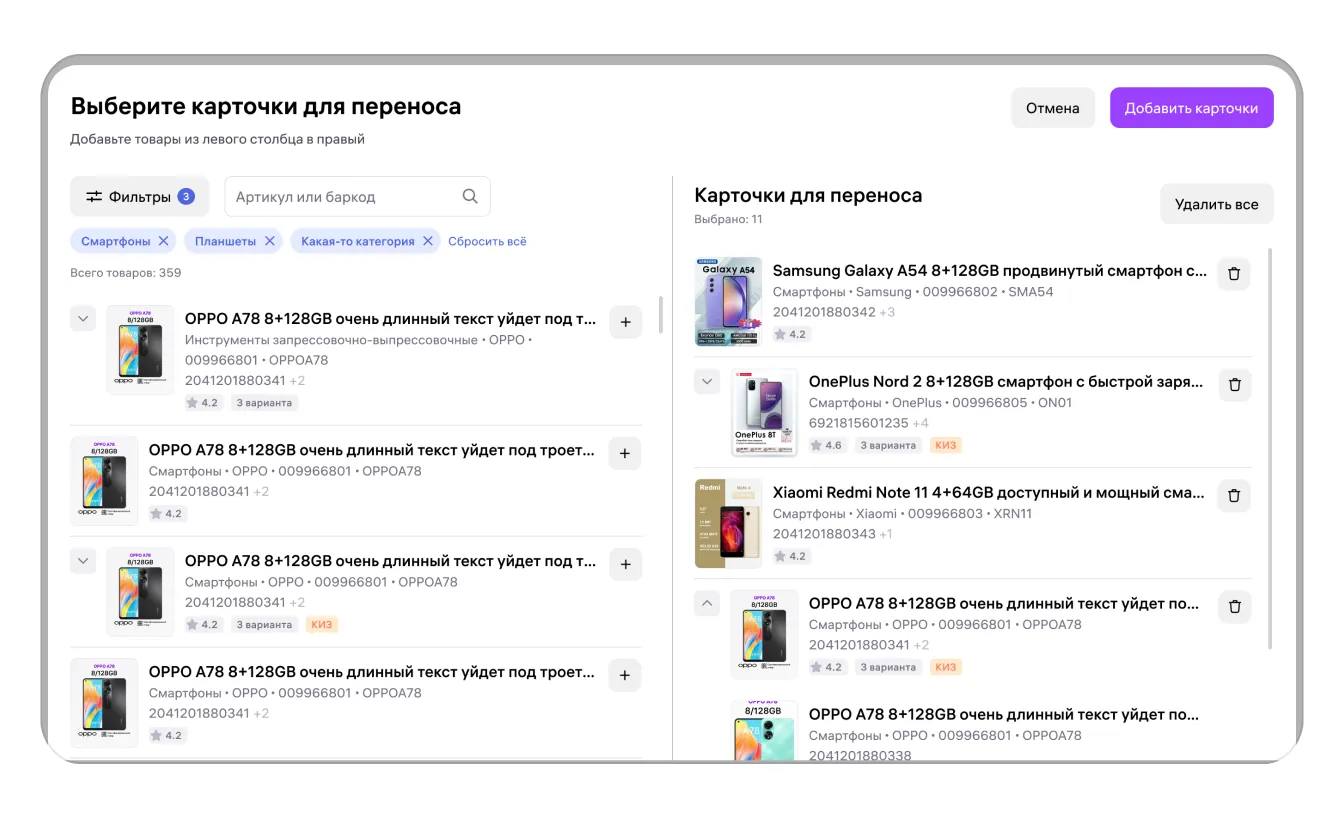This screenshot has height=818, width=1344.
Task: Click the magnifier search icon
Action: 470,197
